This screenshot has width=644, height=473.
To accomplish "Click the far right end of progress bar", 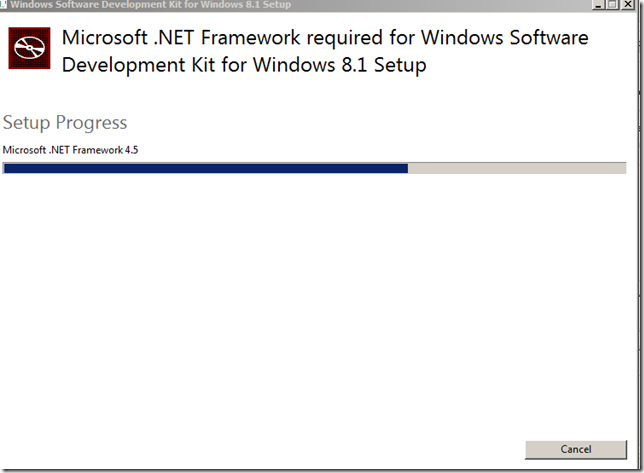I will click(623, 168).
